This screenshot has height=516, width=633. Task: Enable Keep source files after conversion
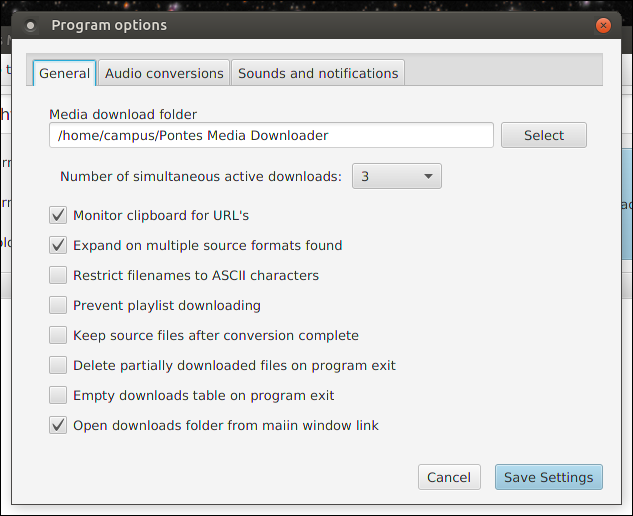pyautogui.click(x=58, y=335)
